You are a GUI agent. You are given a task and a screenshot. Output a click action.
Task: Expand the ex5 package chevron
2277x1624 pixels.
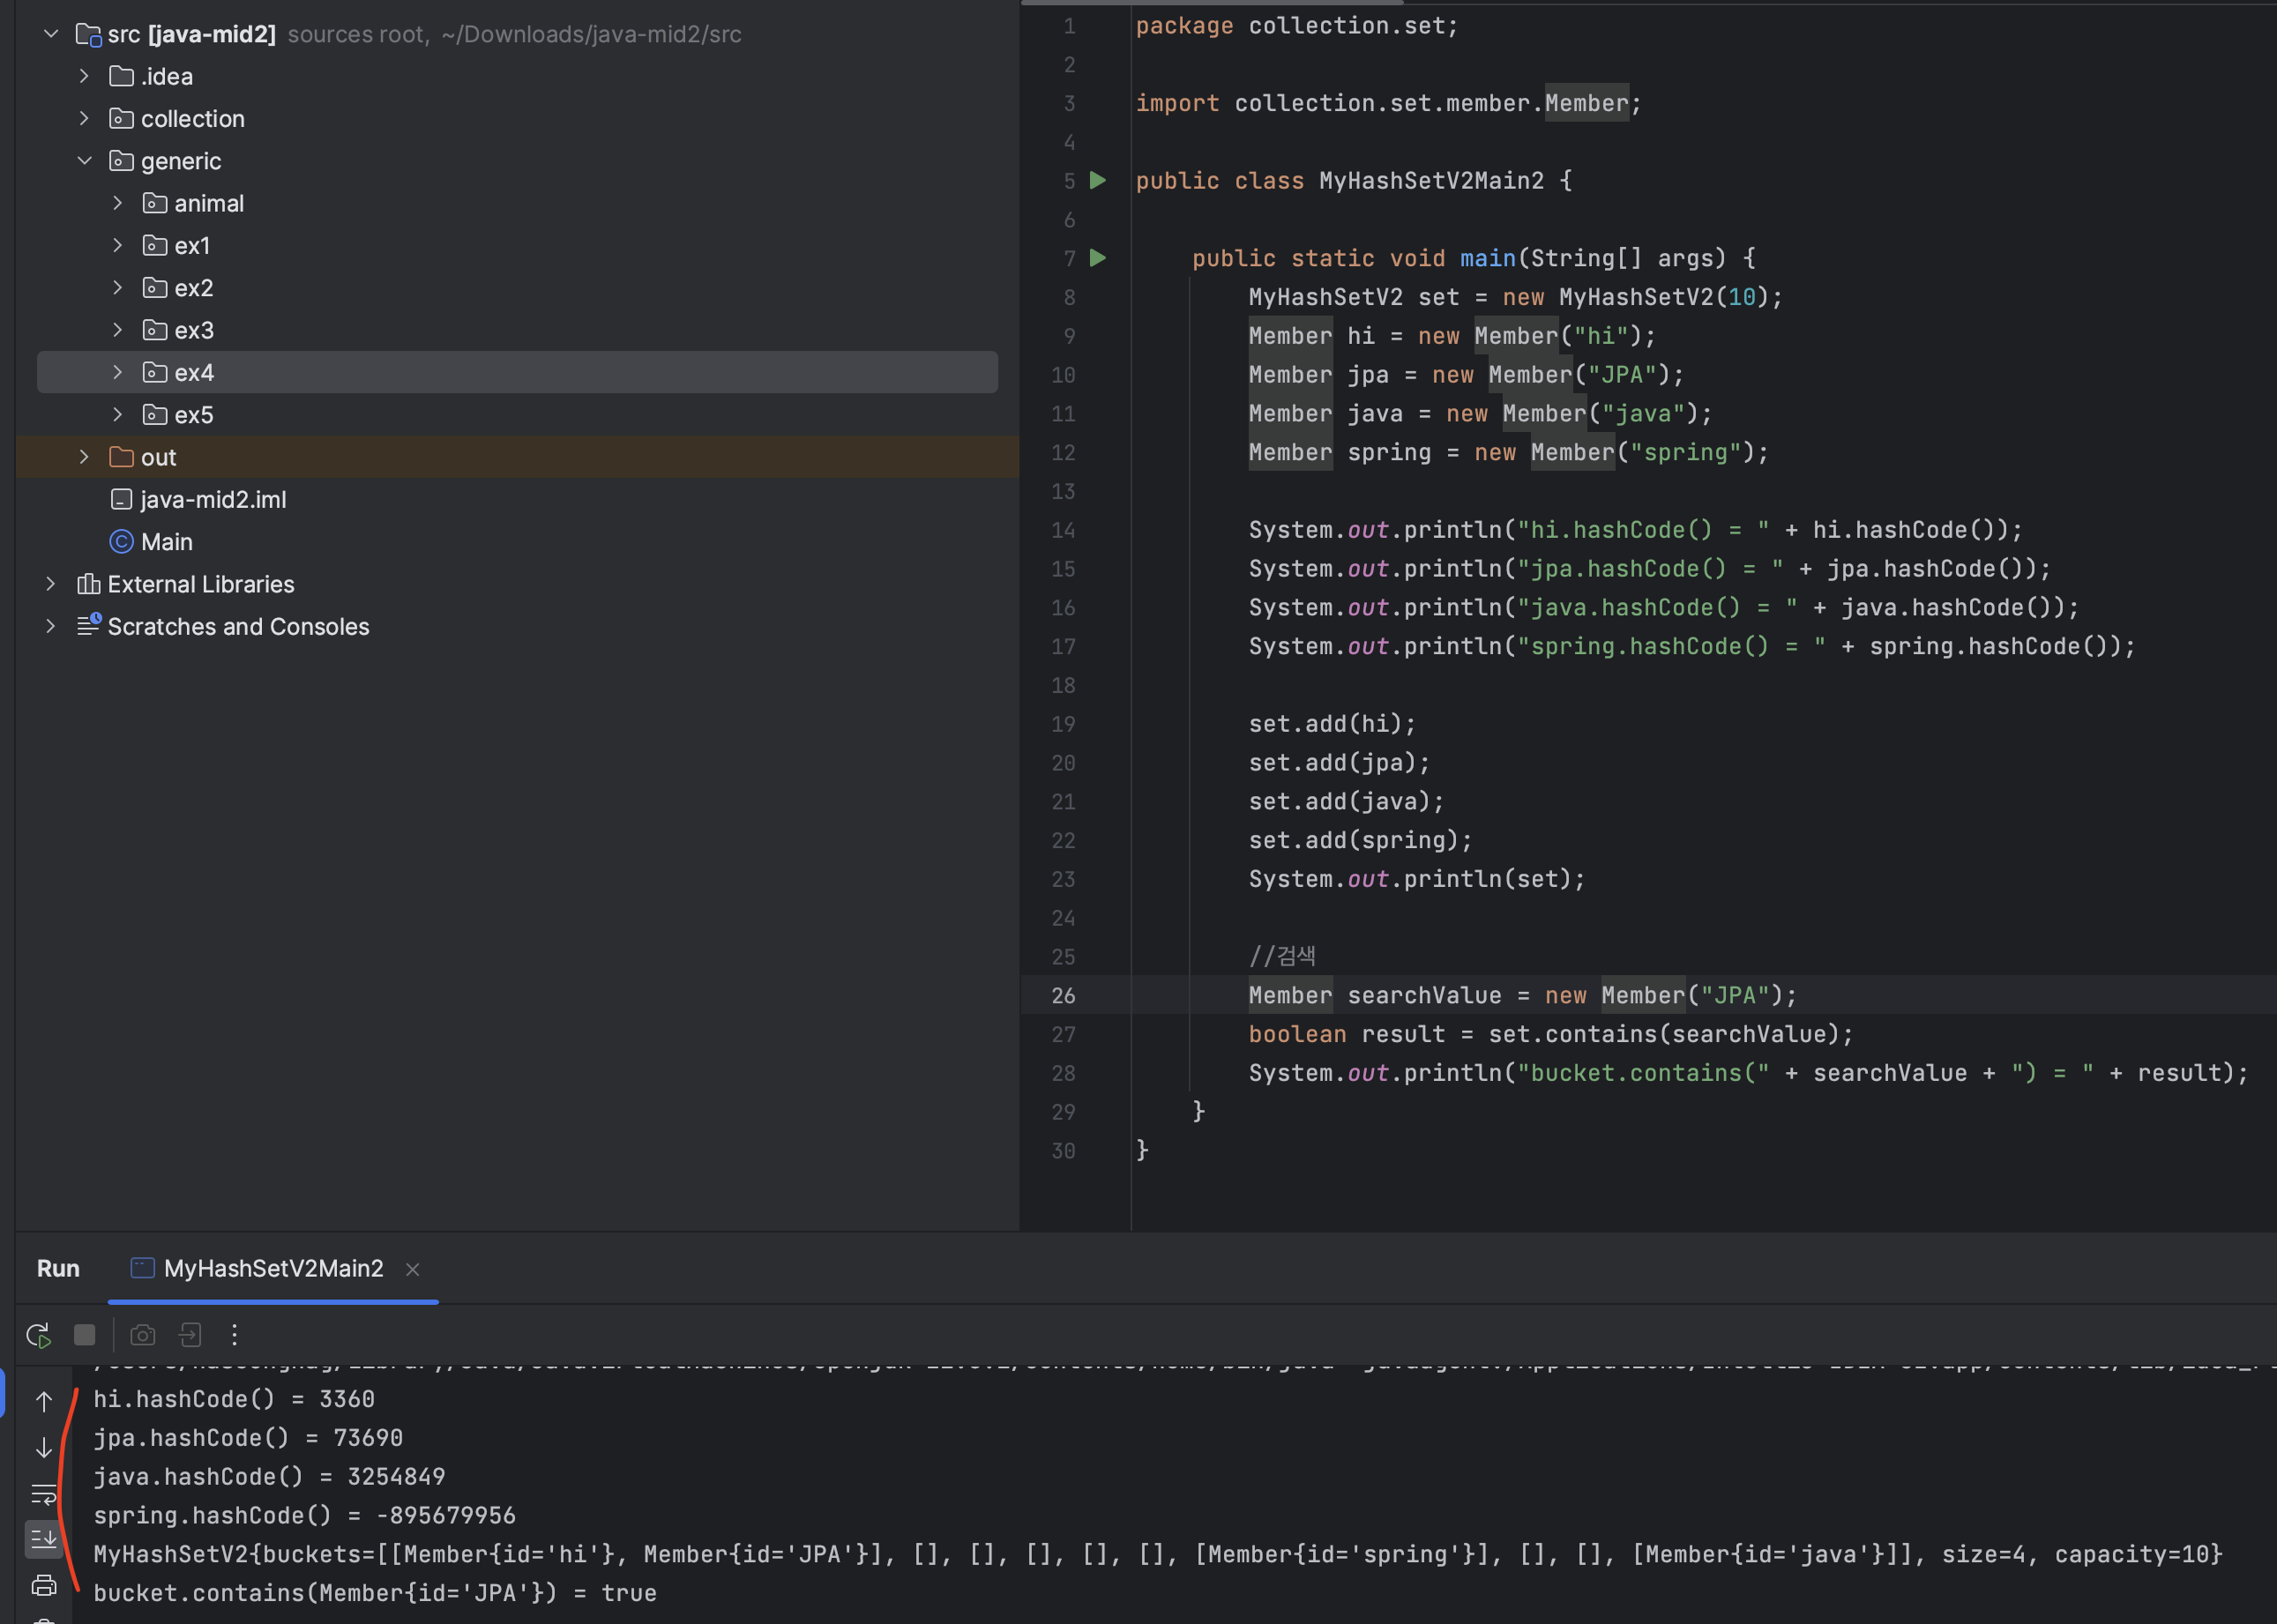point(117,414)
